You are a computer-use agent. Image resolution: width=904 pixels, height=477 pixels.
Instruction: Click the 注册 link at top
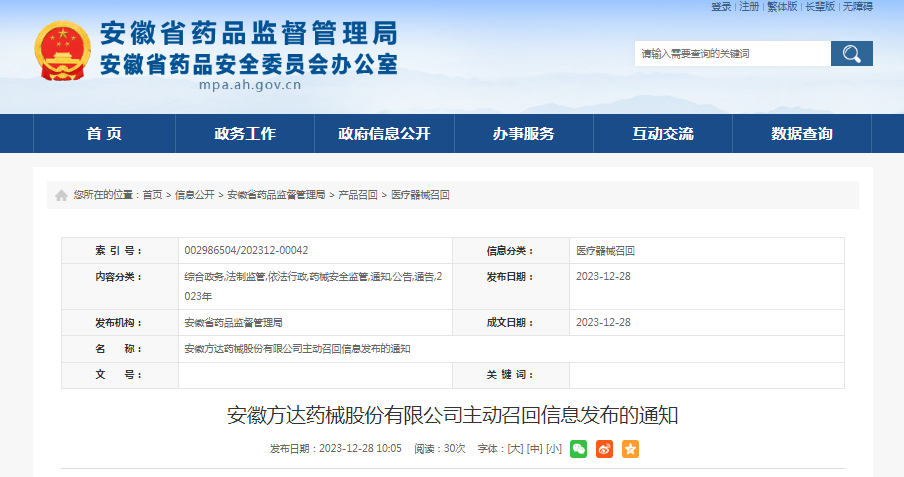pos(749,6)
